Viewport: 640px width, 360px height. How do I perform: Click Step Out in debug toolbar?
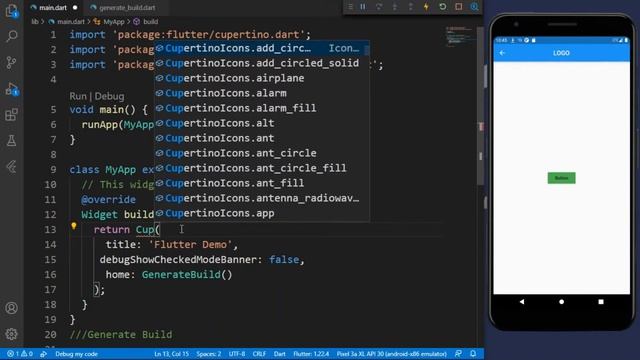pyautogui.click(x=411, y=7)
